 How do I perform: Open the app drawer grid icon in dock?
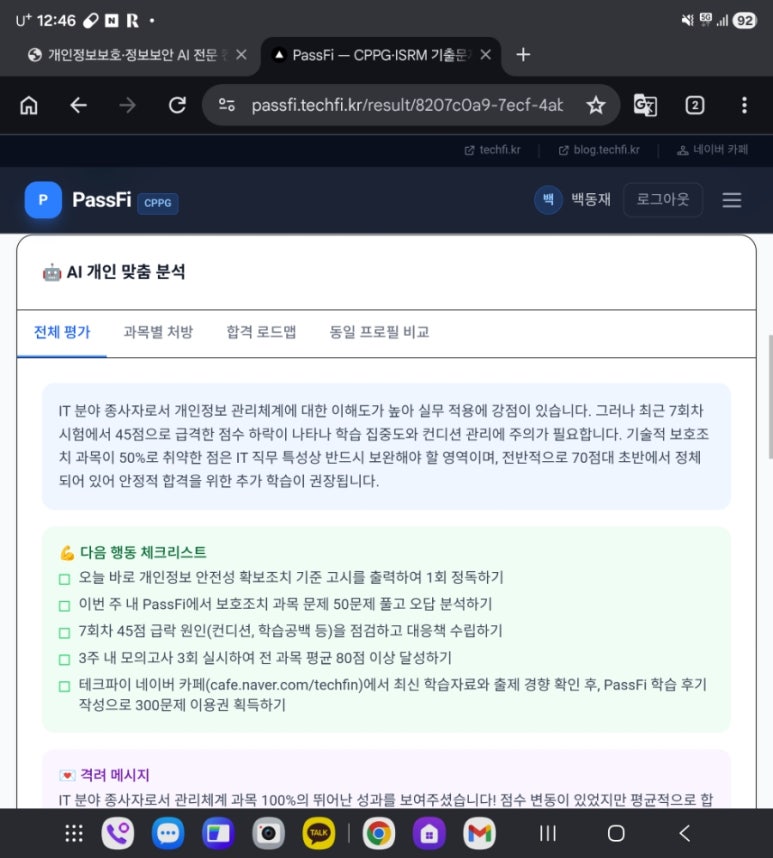tap(74, 833)
